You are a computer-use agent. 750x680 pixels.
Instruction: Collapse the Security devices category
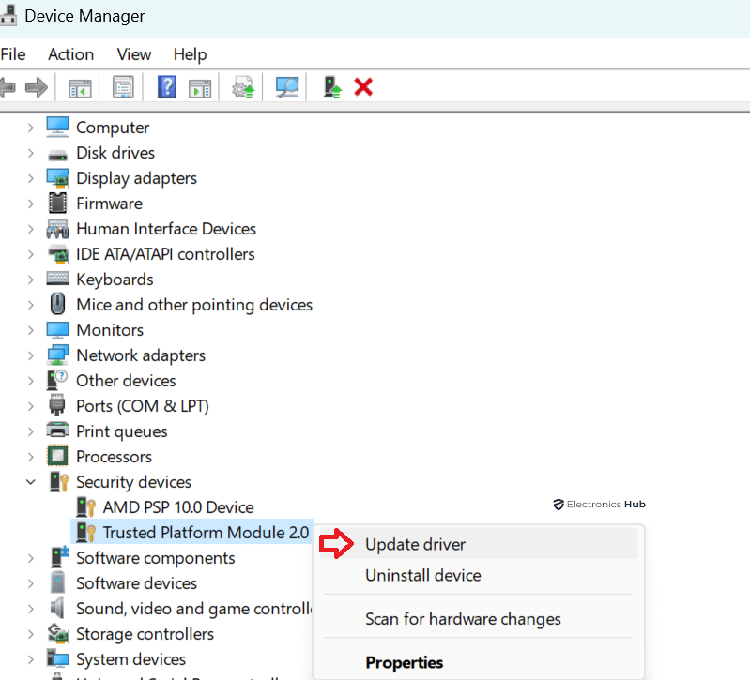31,482
